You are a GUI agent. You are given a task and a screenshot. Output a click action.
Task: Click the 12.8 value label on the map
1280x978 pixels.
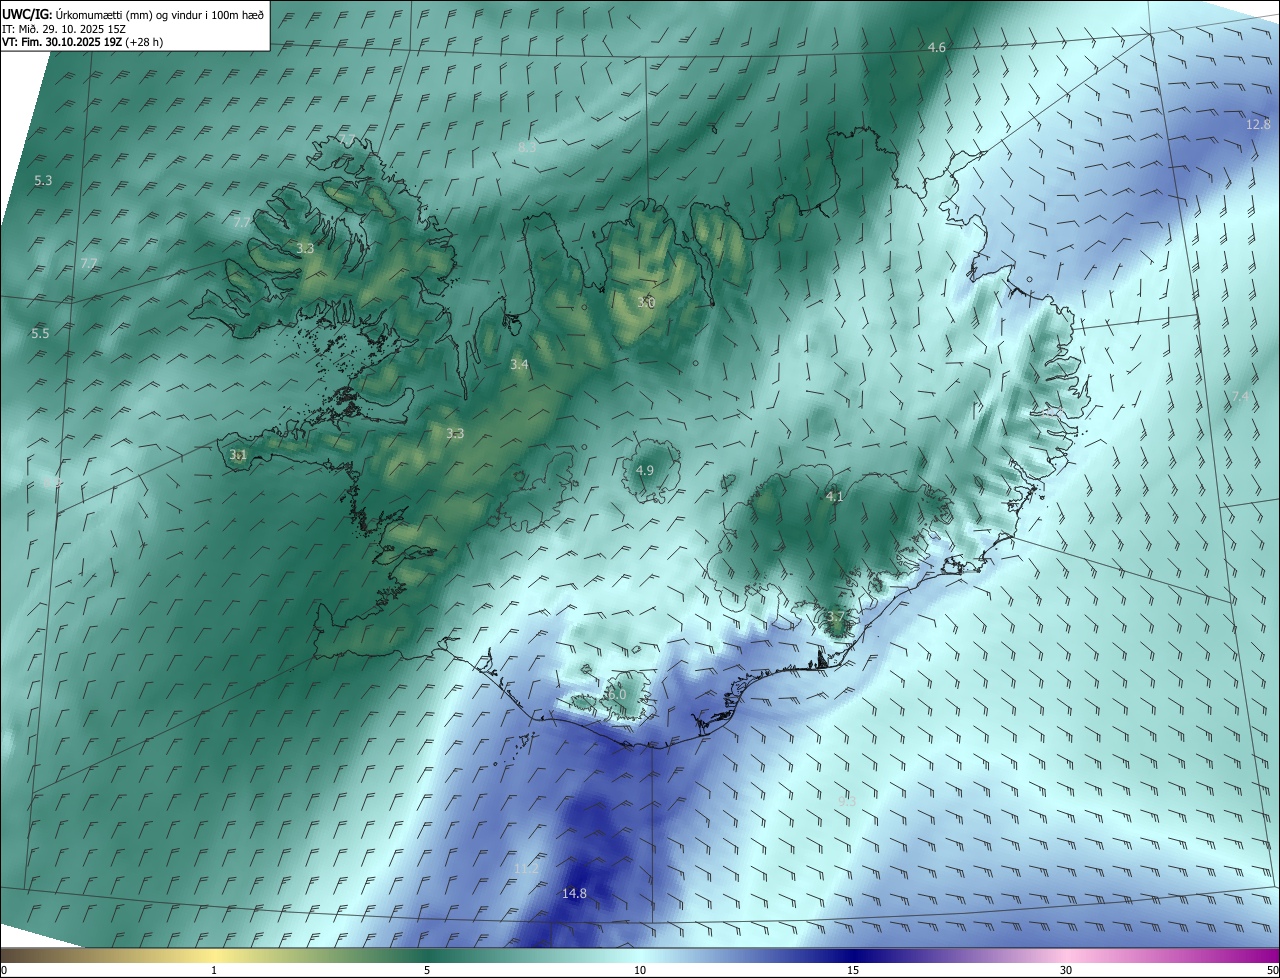(1258, 125)
